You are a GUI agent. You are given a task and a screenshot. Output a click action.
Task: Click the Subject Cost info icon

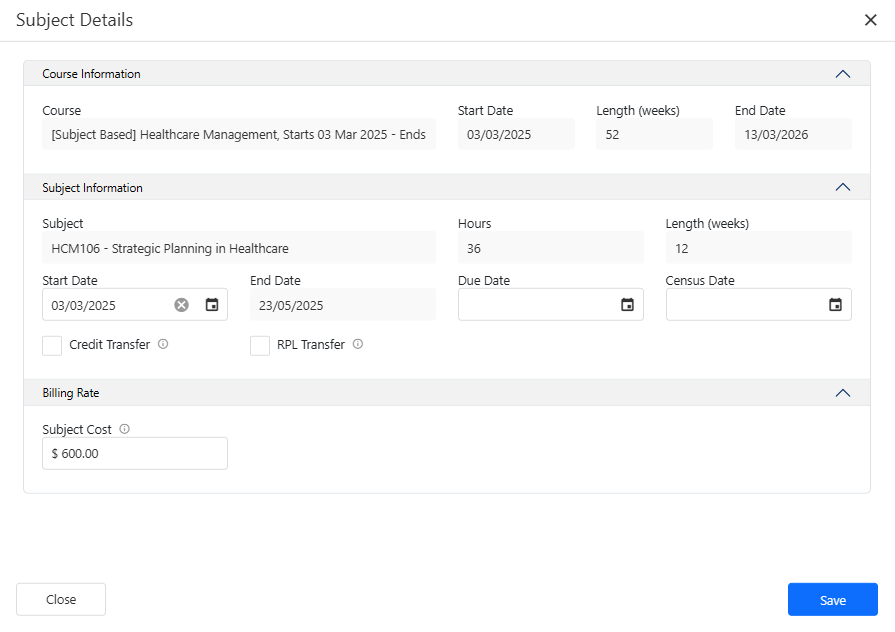pos(124,429)
